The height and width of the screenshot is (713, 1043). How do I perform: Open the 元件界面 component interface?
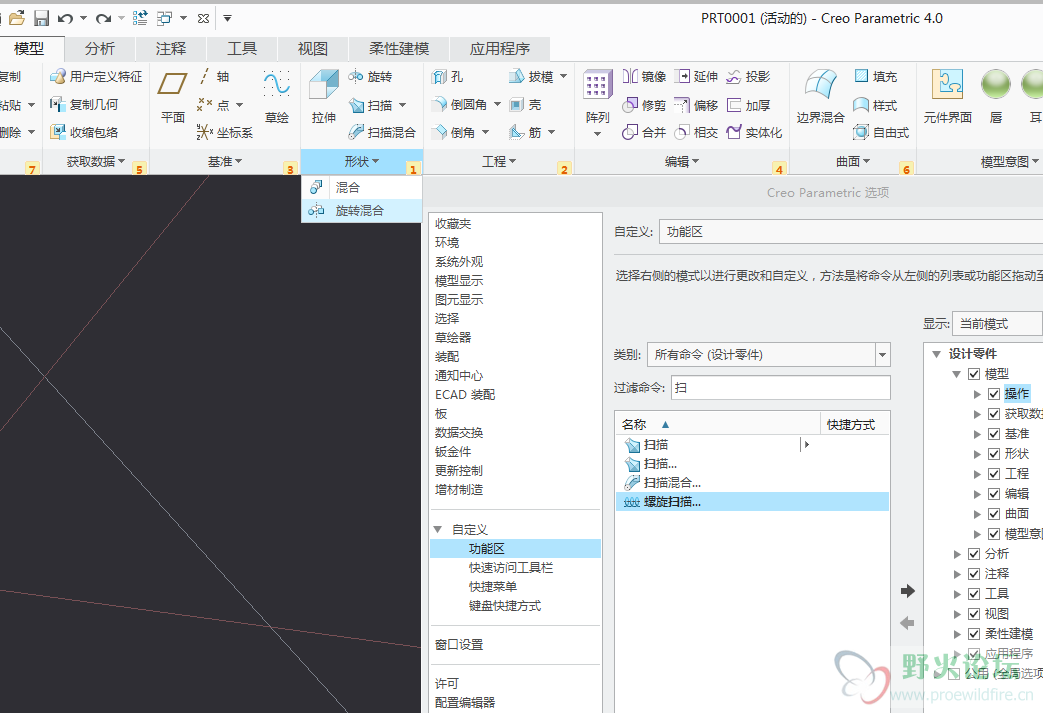point(947,97)
